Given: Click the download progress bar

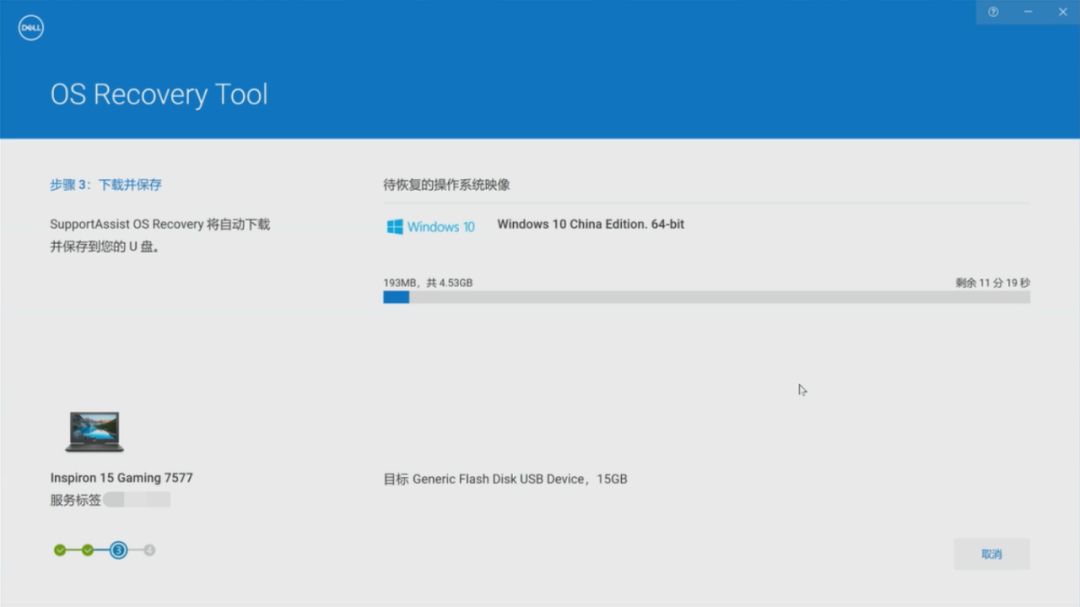Looking at the screenshot, I should (x=705, y=297).
